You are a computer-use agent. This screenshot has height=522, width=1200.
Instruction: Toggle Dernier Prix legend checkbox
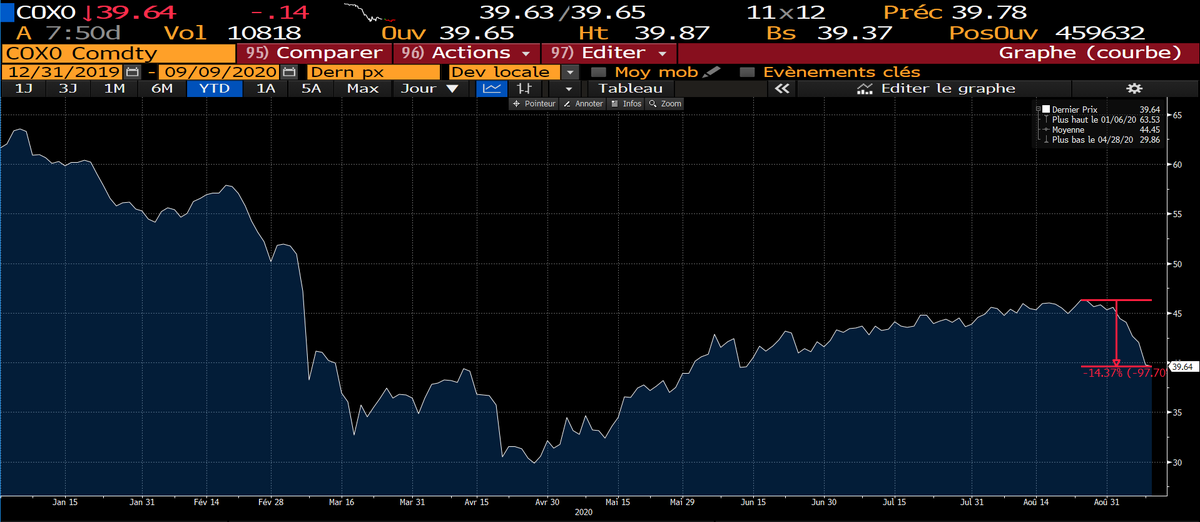point(1046,109)
